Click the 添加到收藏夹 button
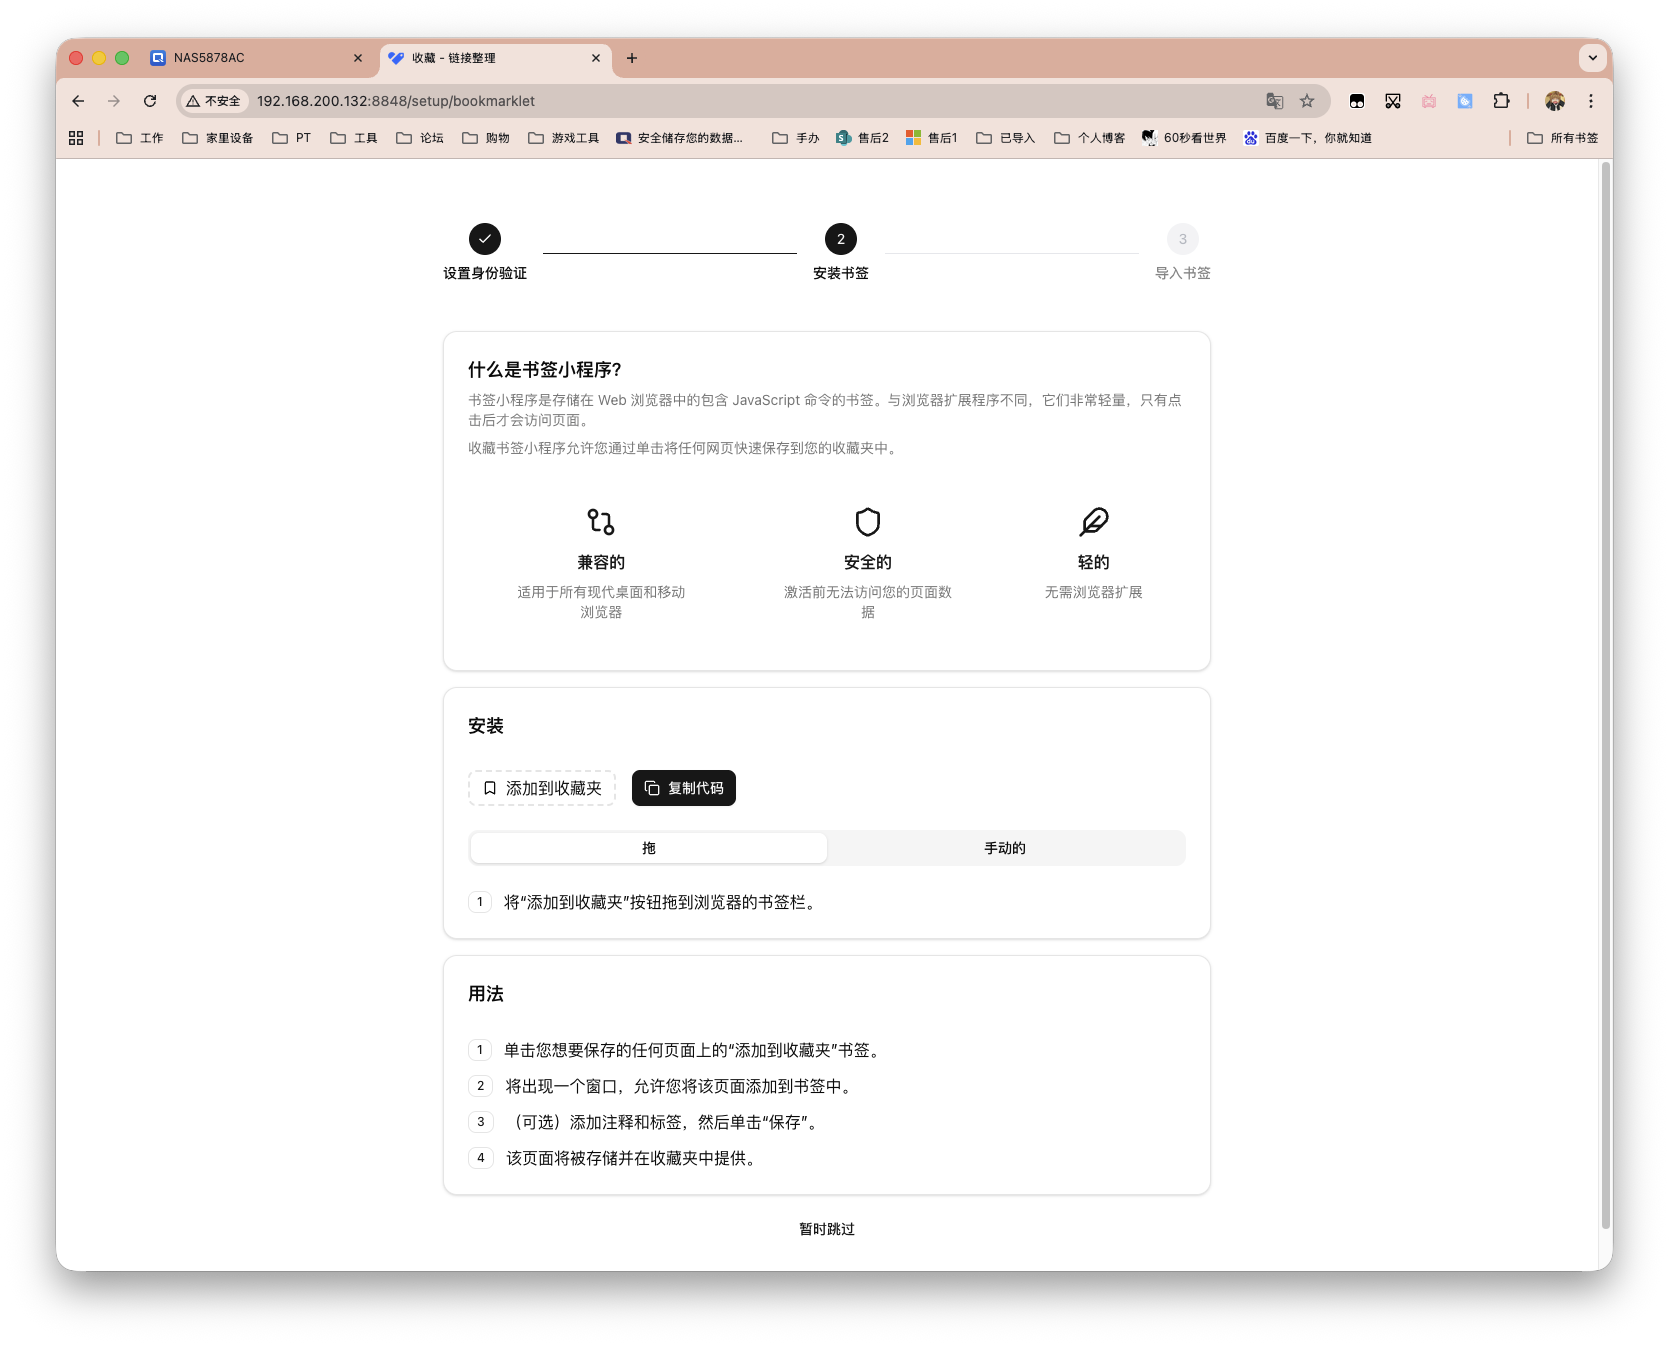The image size is (1669, 1345). pyautogui.click(x=541, y=788)
